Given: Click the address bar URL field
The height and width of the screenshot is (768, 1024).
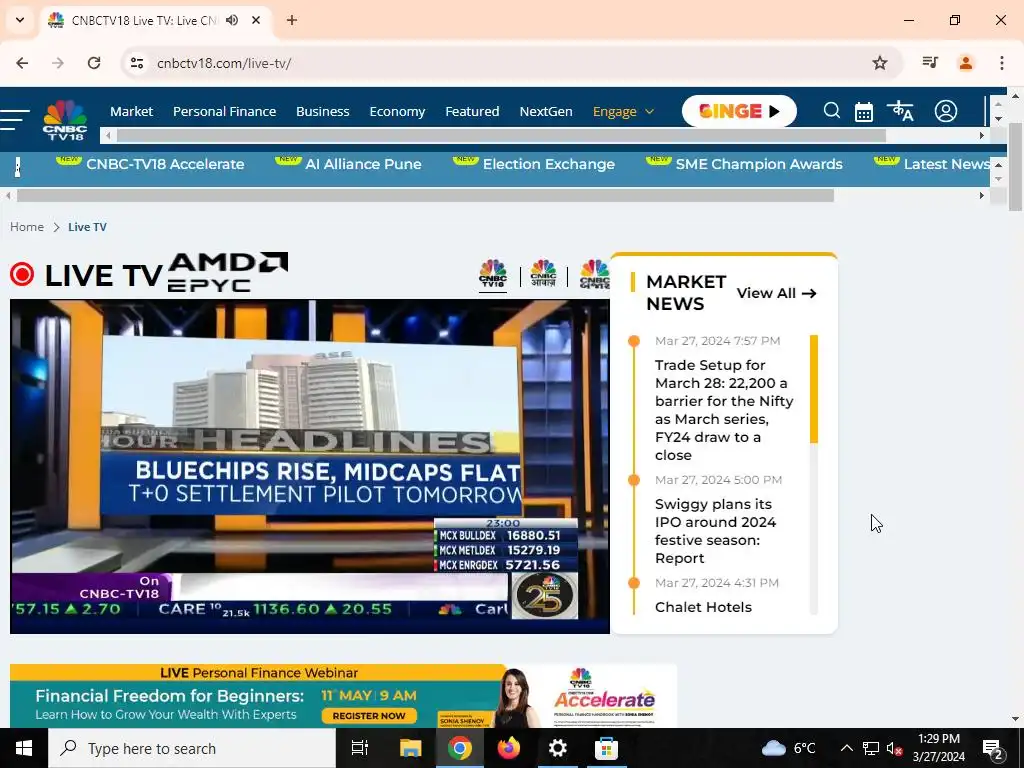Looking at the screenshot, I should [x=509, y=63].
